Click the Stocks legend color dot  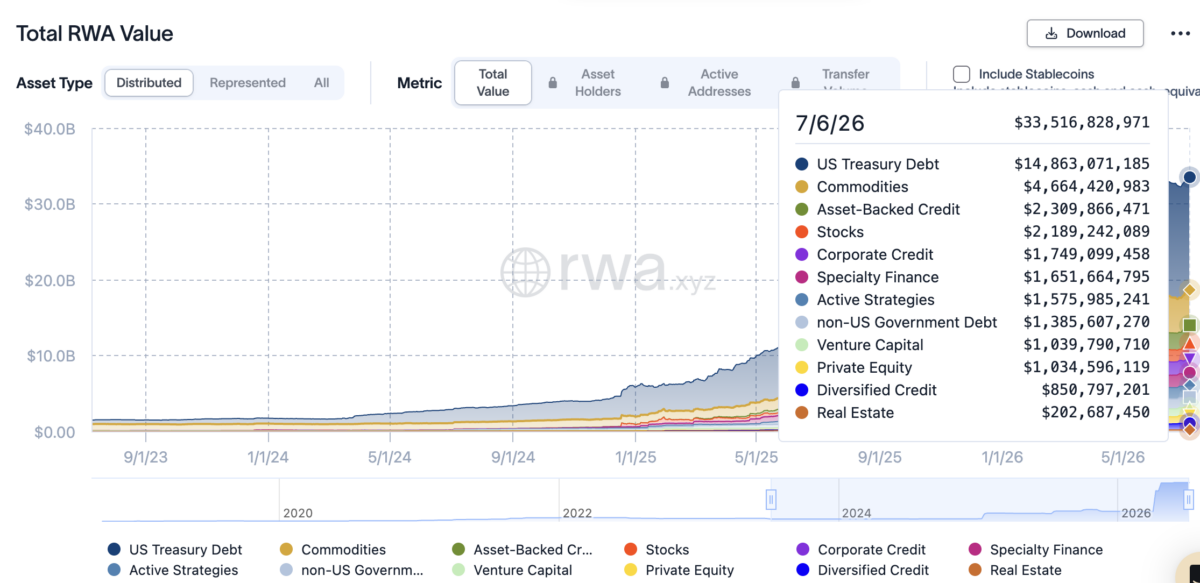(630, 549)
